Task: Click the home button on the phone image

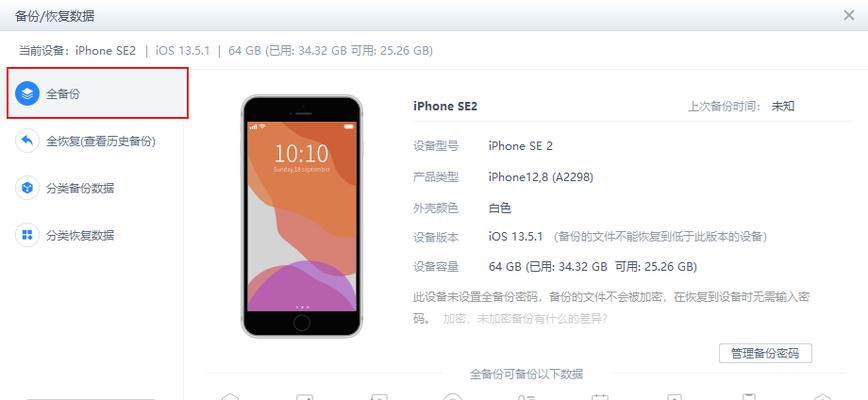Action: pyautogui.click(x=302, y=323)
